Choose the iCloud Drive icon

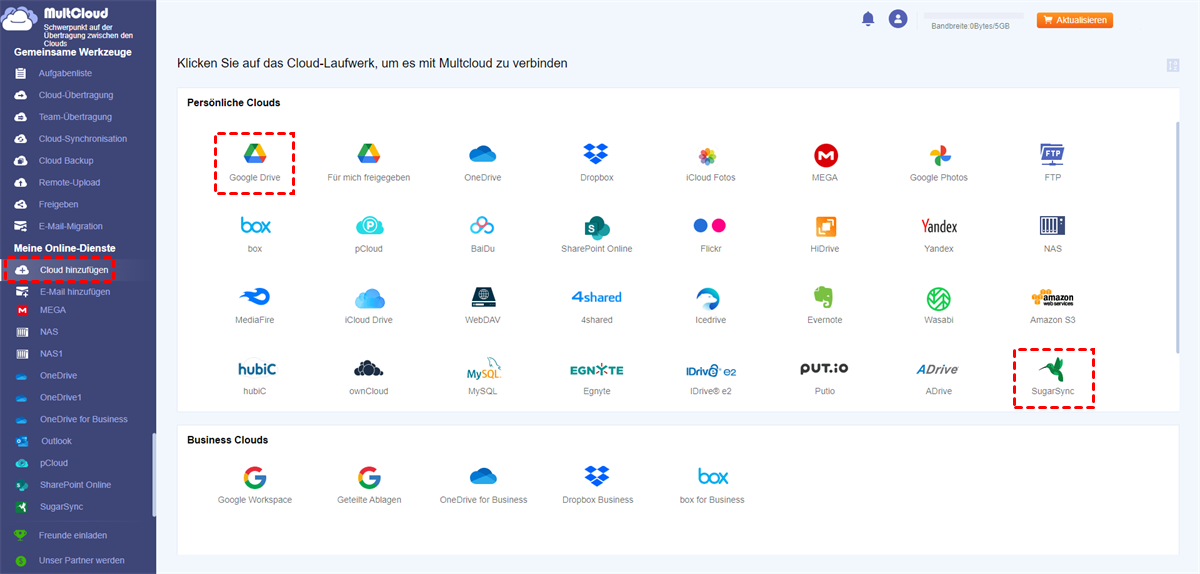pyautogui.click(x=369, y=298)
